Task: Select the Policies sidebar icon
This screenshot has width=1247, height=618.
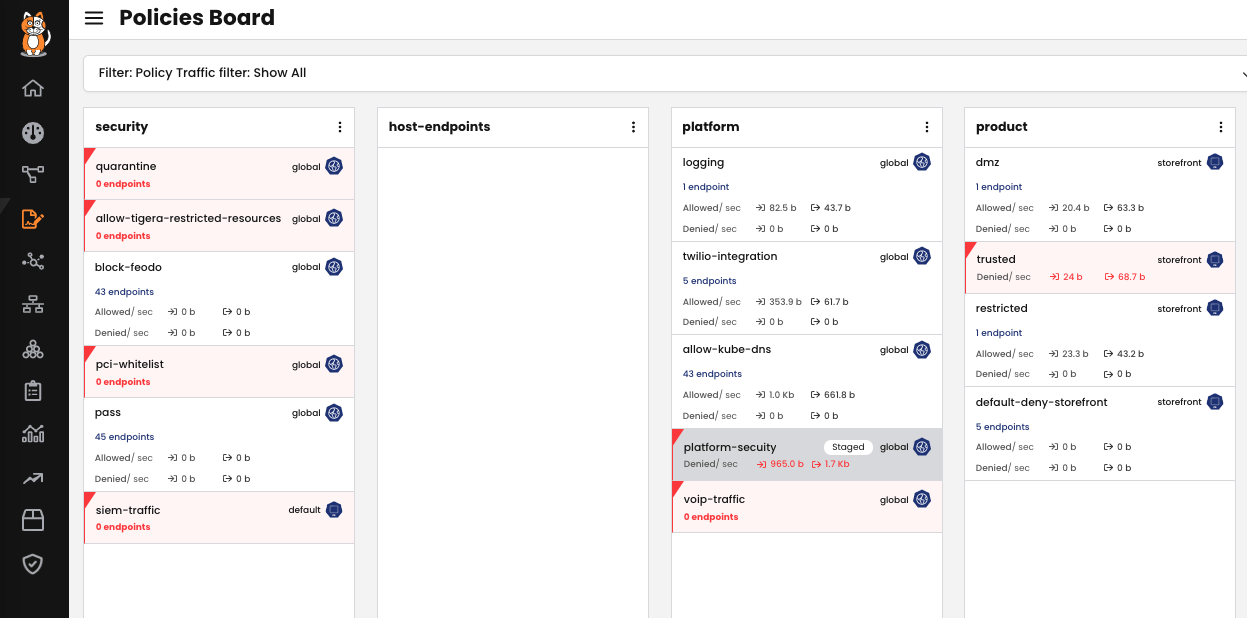Action: click(33, 219)
